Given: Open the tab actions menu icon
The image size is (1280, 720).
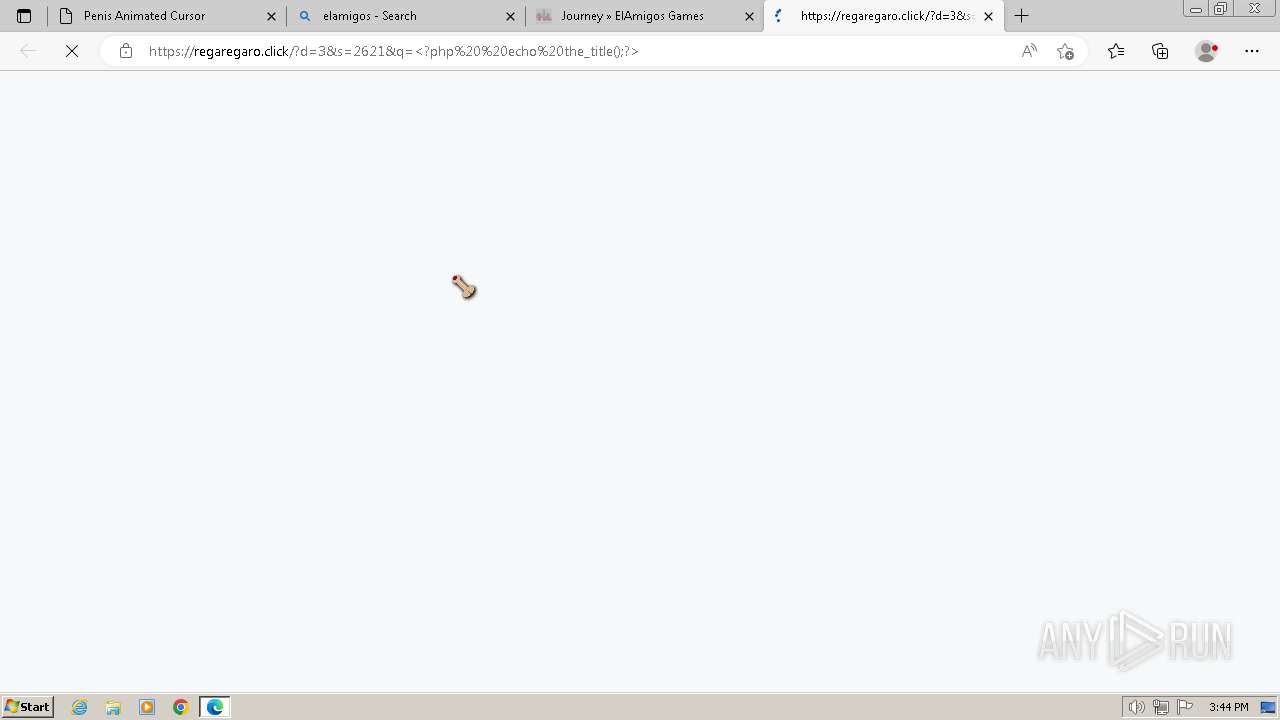Looking at the screenshot, I should coord(24,16).
